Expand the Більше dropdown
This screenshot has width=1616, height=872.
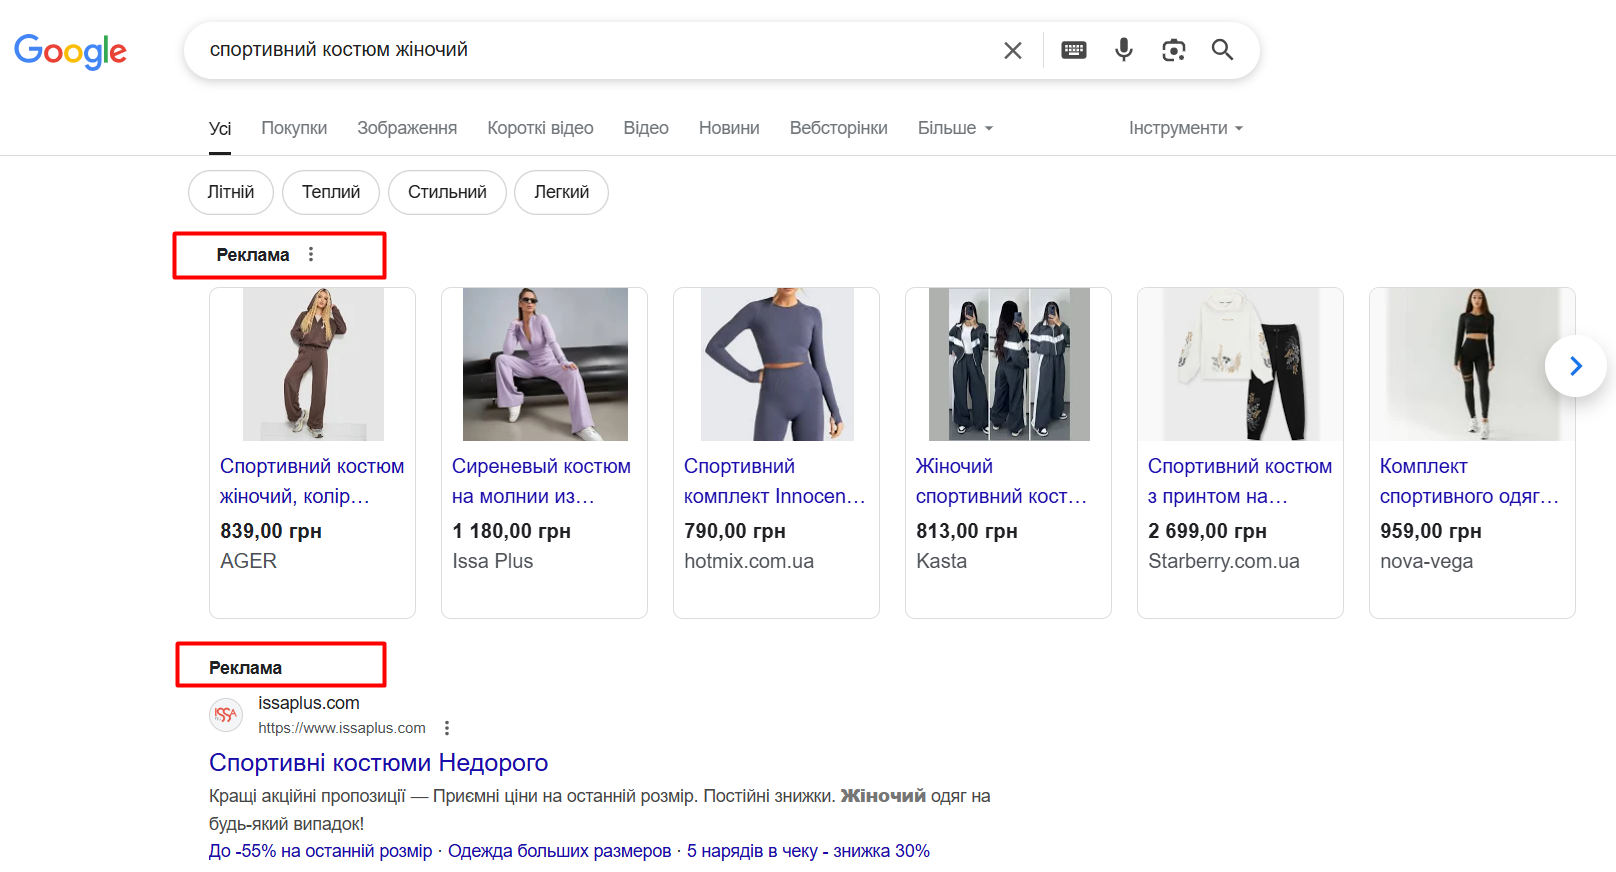955,128
